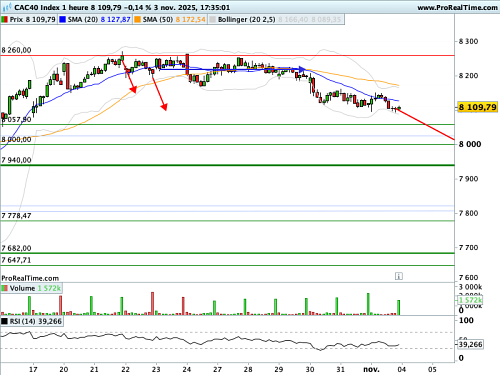Click date 28 on the time axis
Screen dimensions: 500x375
[248, 369]
